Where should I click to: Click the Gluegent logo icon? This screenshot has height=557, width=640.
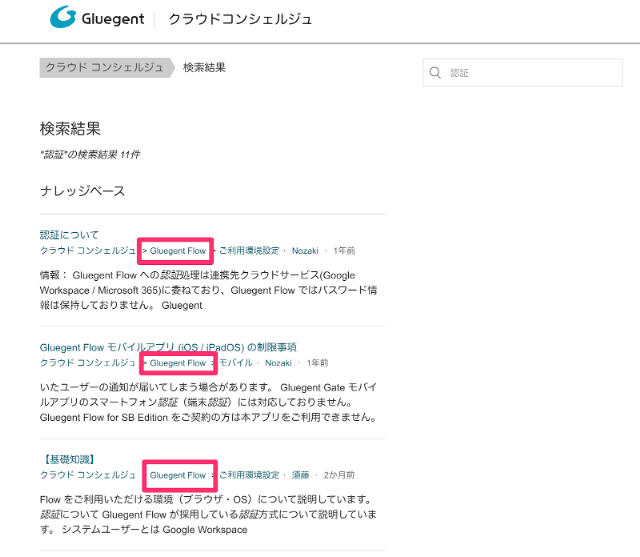(63, 17)
